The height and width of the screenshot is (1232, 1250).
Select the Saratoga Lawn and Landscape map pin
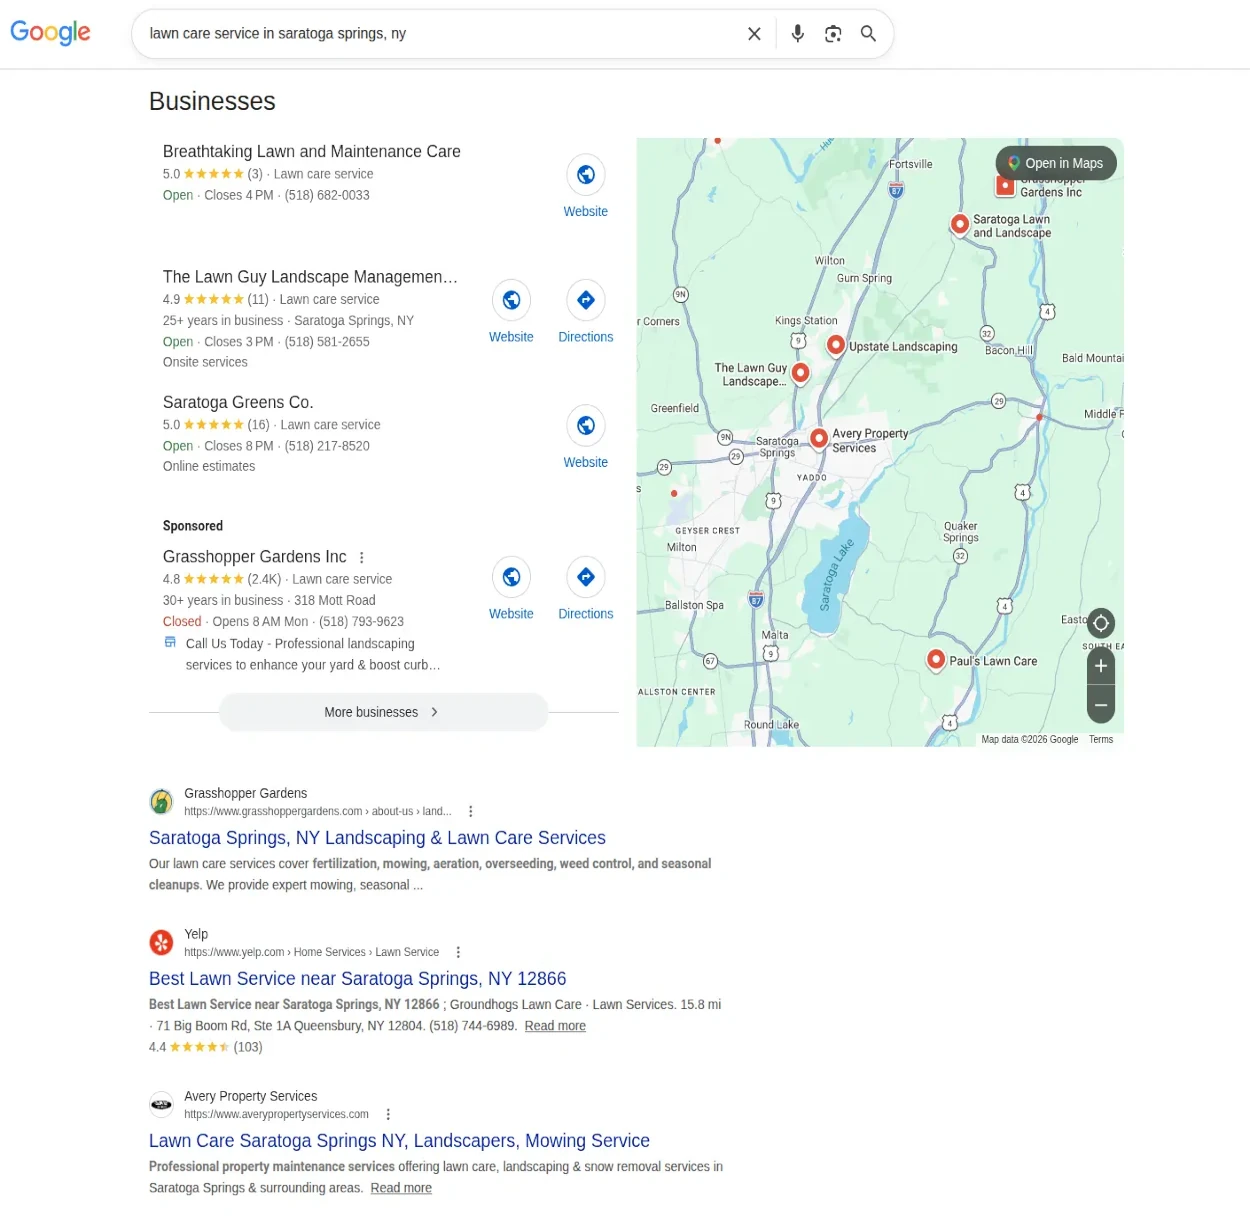pos(959,224)
